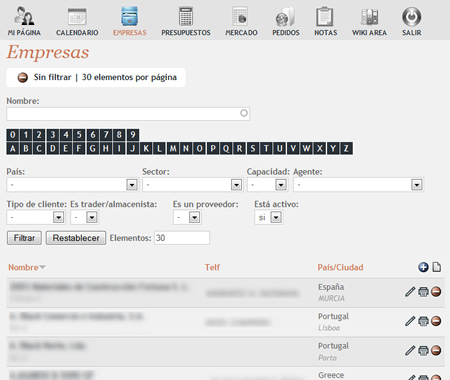The width and height of the screenshot is (450, 380).
Task: Click the Lisboa city text
Action: click(x=329, y=328)
